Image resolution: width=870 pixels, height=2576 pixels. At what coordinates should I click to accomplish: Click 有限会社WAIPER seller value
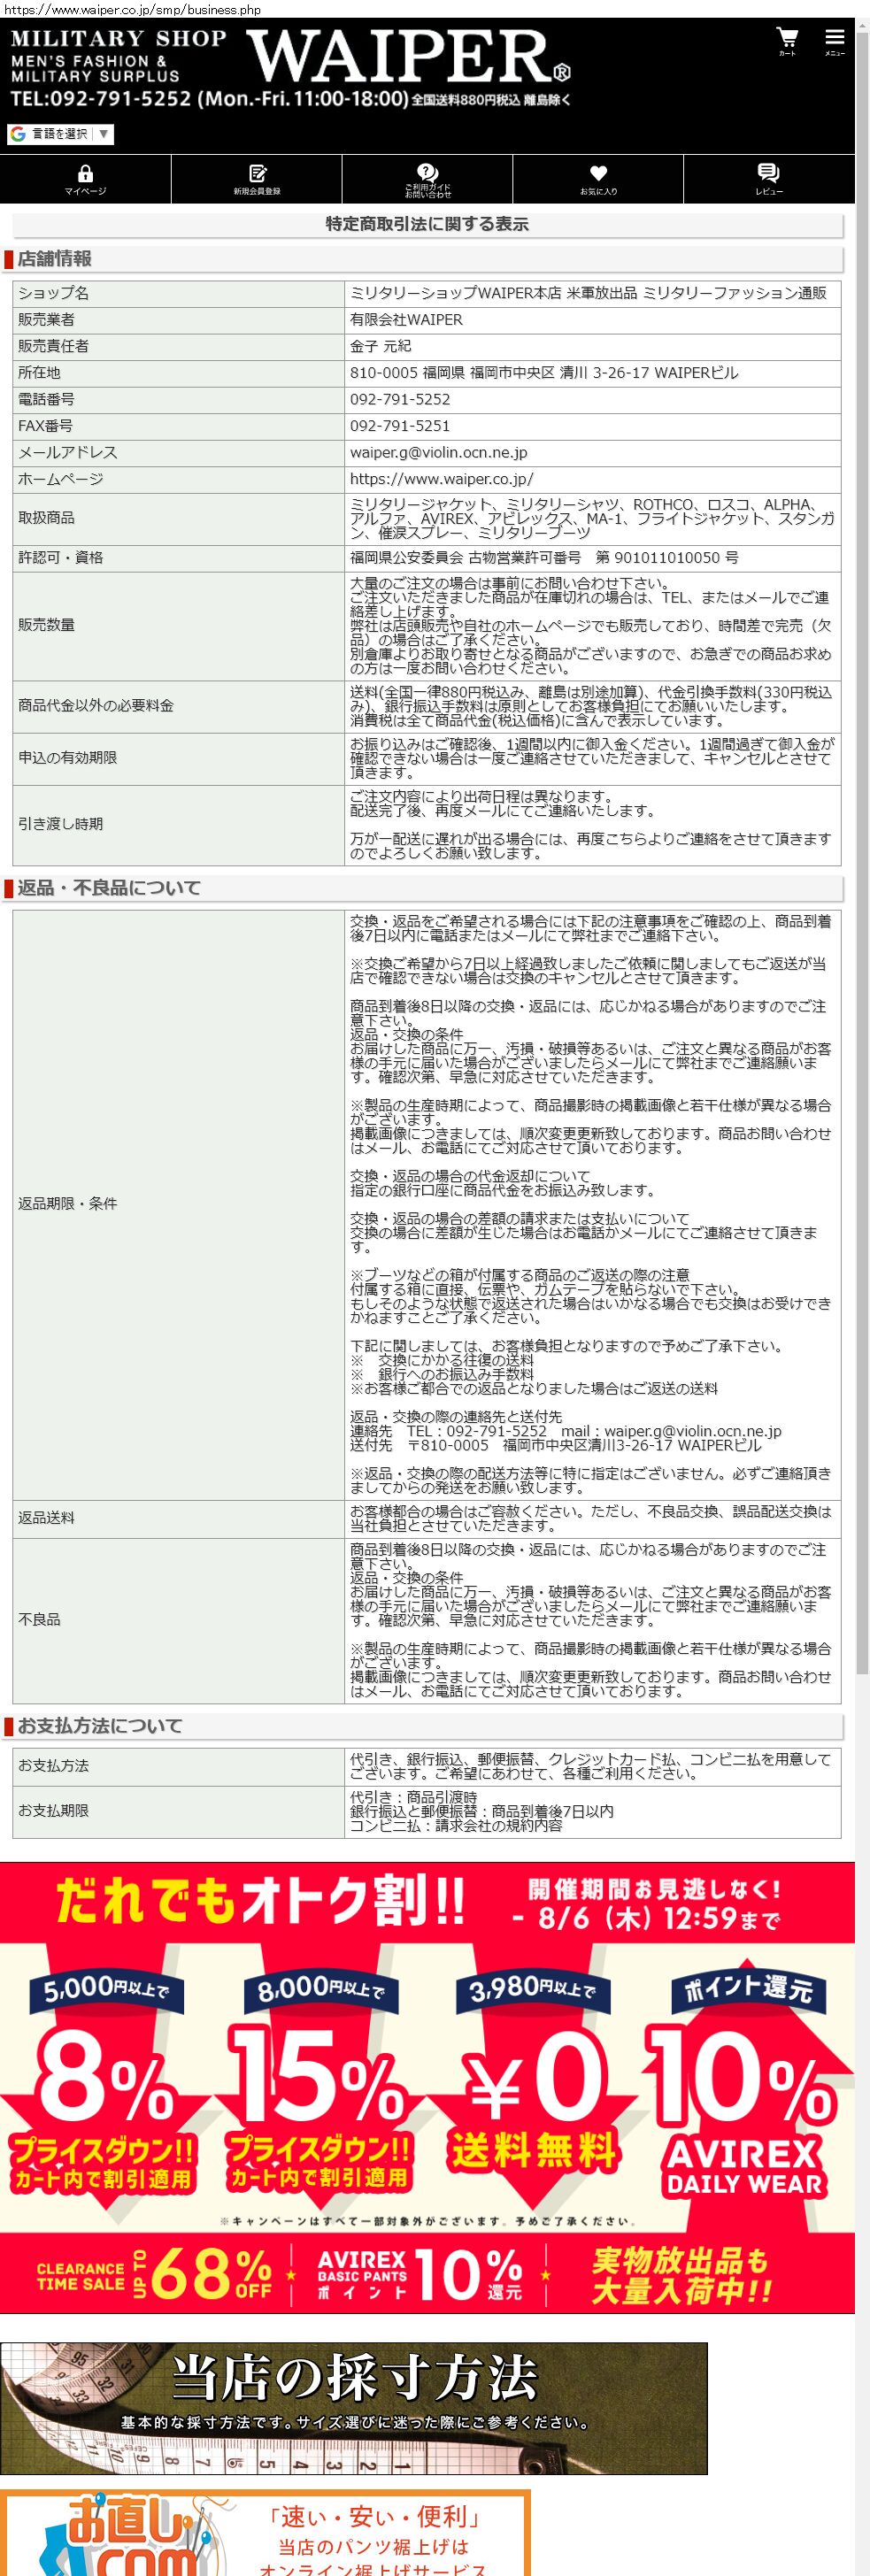coord(406,320)
